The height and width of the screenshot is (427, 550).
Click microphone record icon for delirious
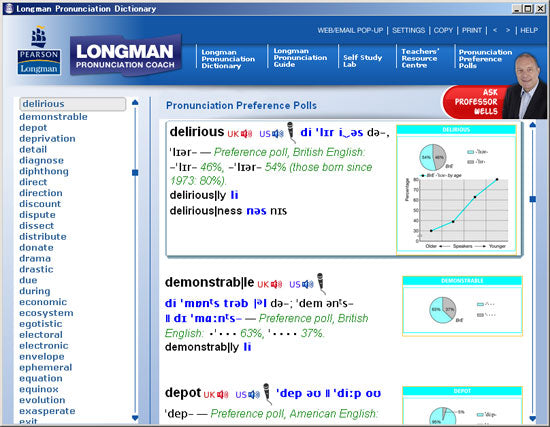(x=291, y=132)
